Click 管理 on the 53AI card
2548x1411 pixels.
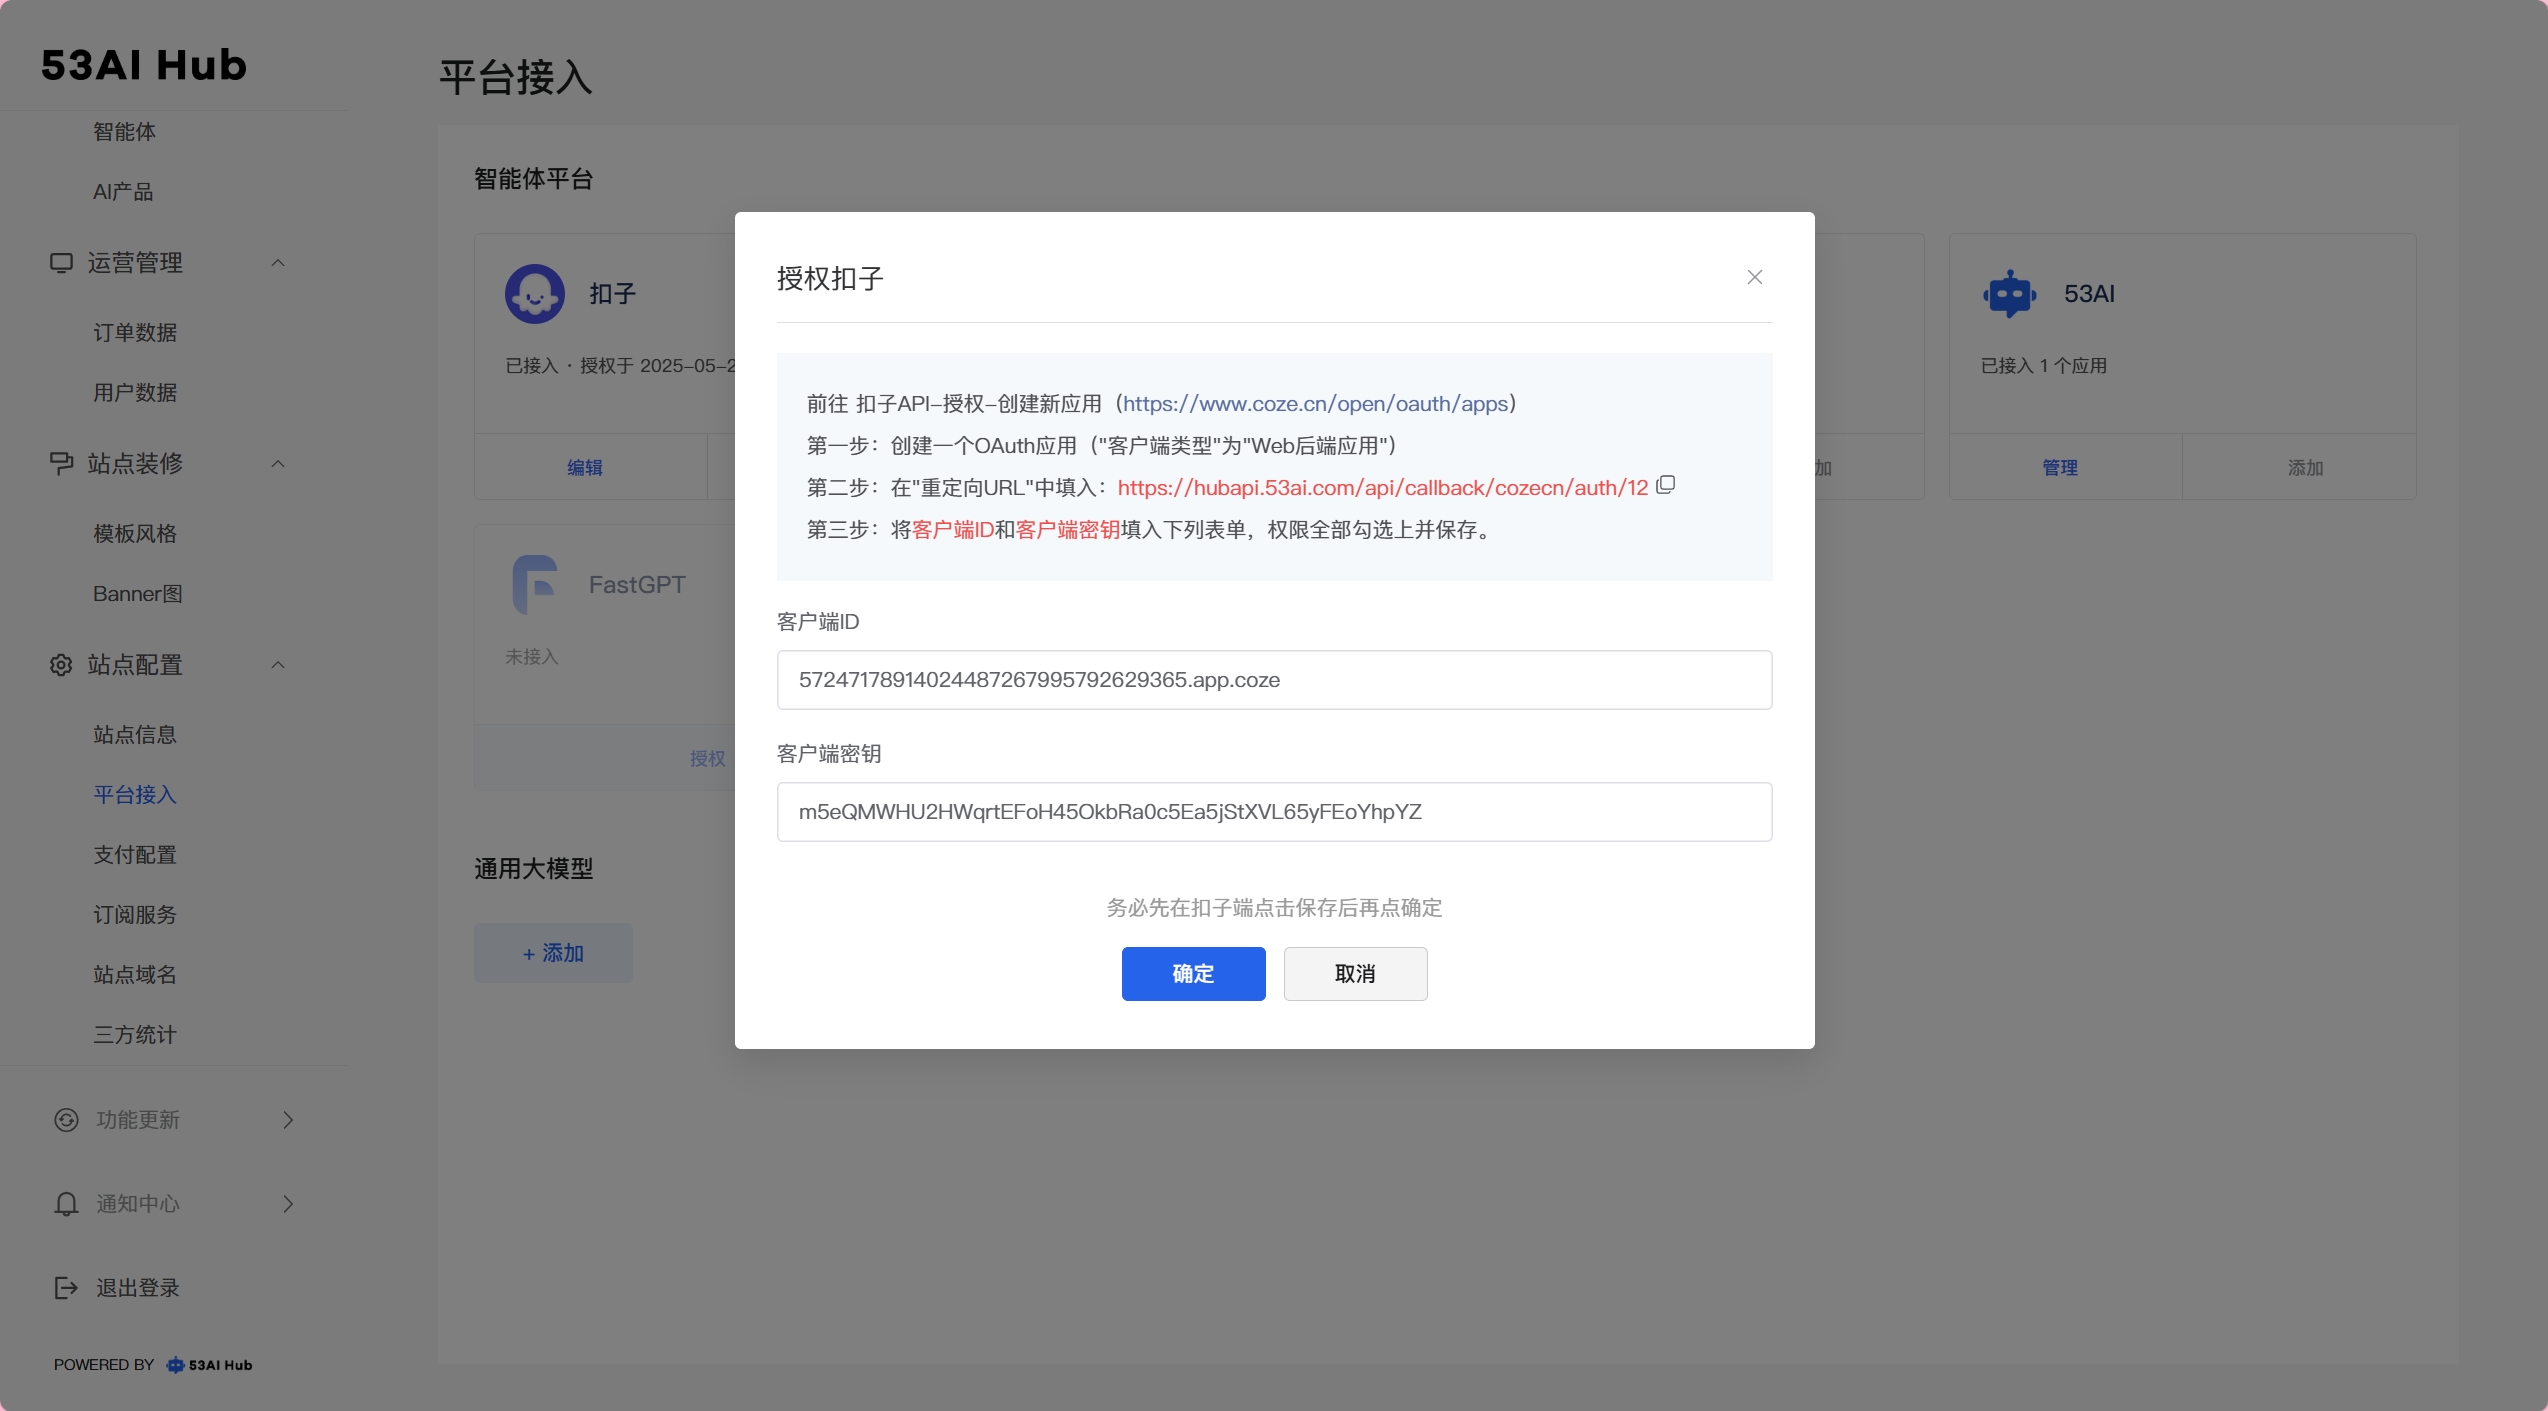pyautogui.click(x=2060, y=467)
